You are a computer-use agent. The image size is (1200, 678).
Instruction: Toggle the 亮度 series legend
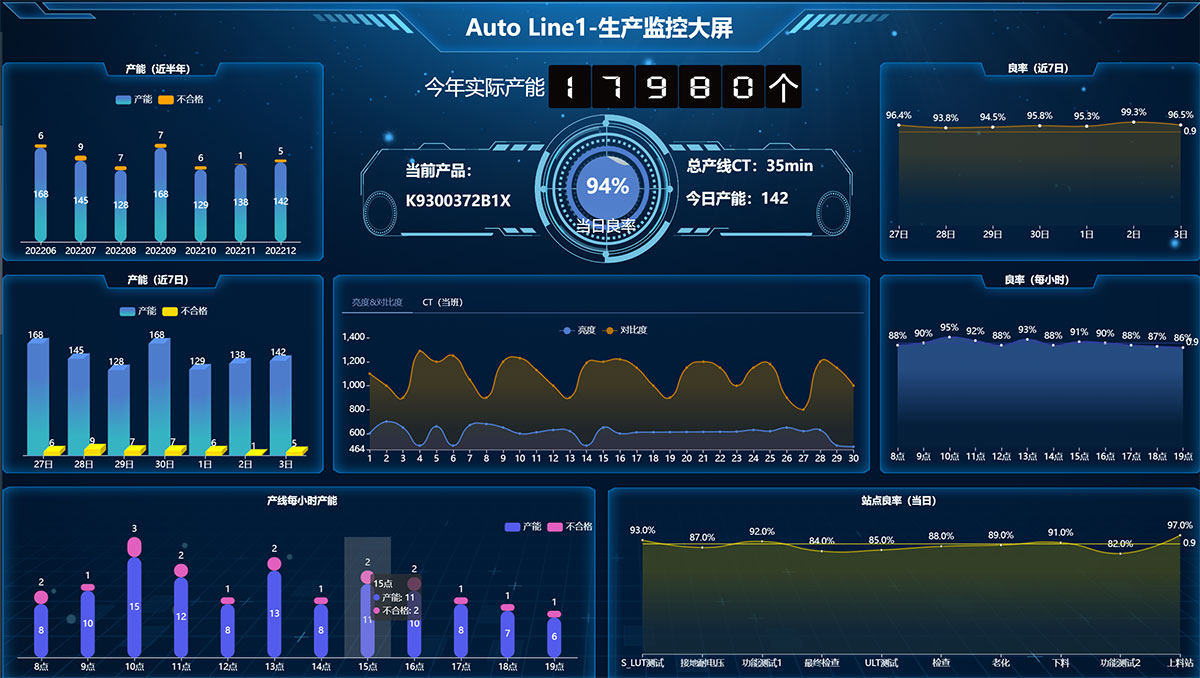[x=577, y=330]
